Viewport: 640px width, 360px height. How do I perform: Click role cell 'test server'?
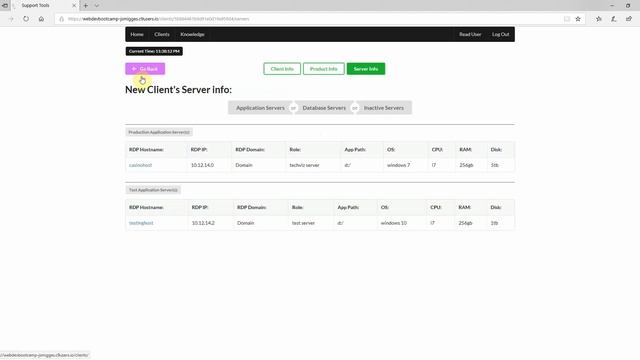click(x=303, y=223)
